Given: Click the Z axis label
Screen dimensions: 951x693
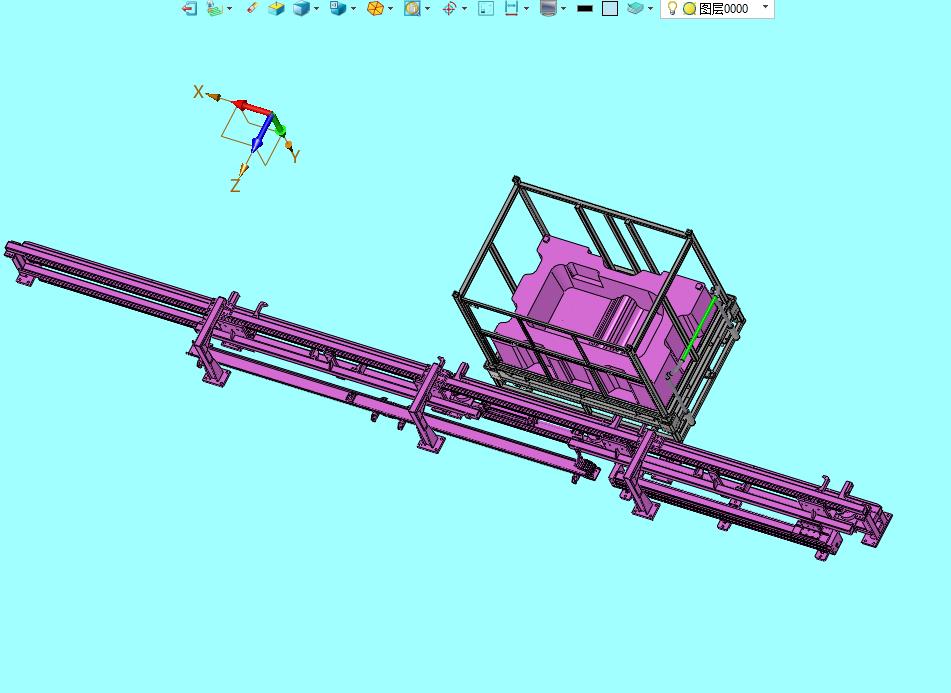Looking at the screenshot, I should click(235, 185).
